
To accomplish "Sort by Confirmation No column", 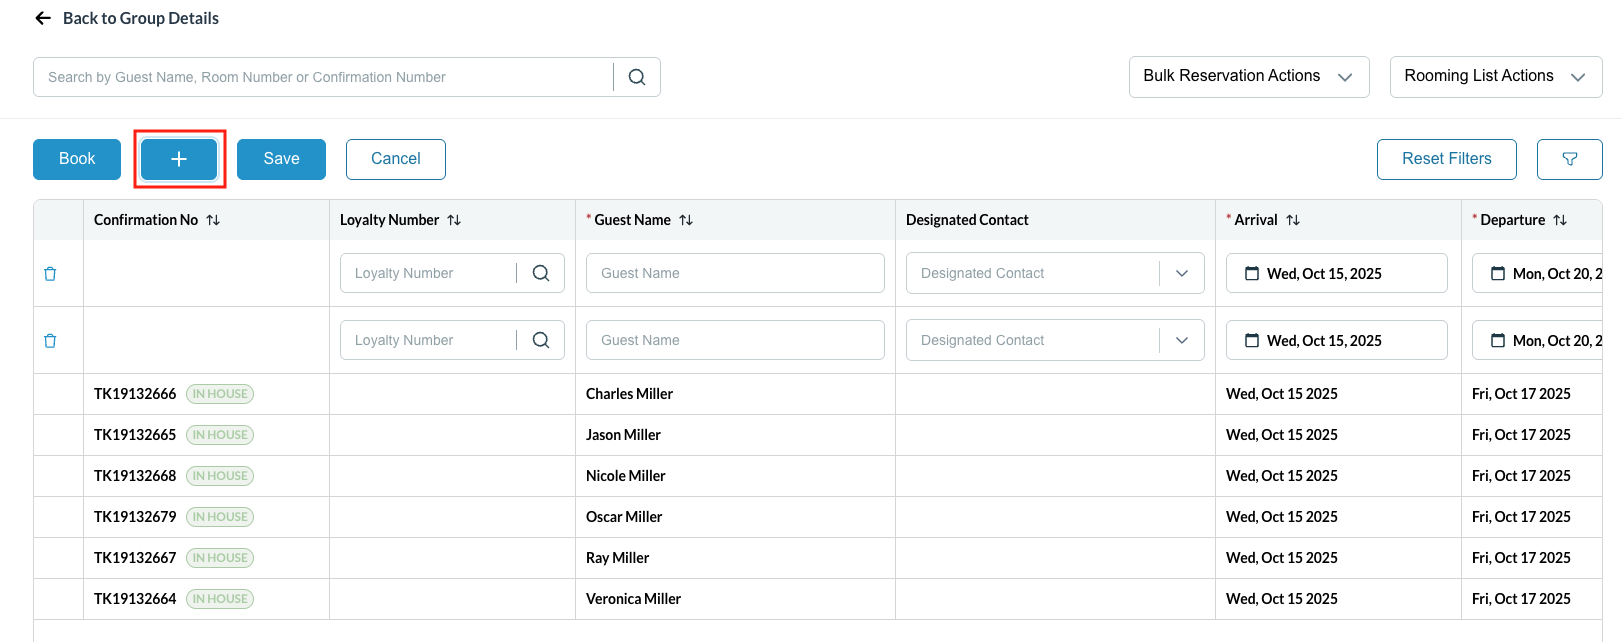I will [x=213, y=220].
